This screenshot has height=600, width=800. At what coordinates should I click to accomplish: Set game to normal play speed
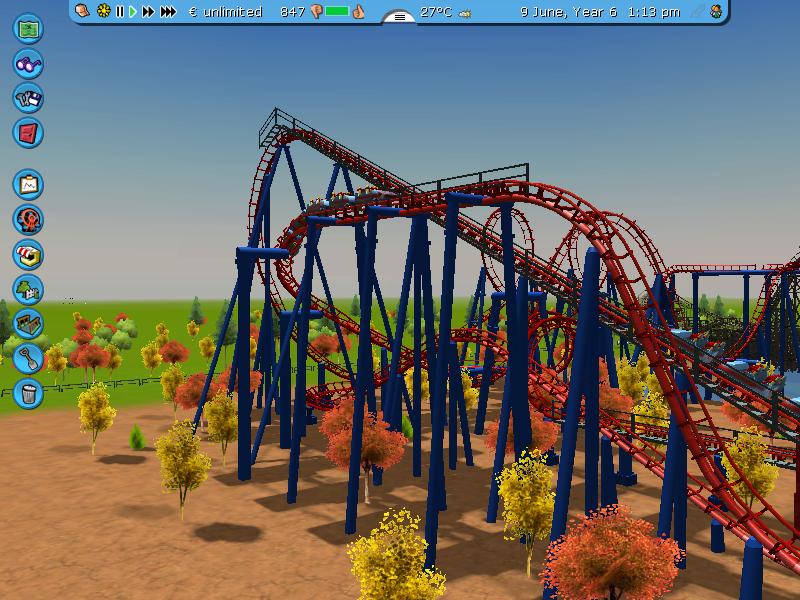click(x=133, y=11)
